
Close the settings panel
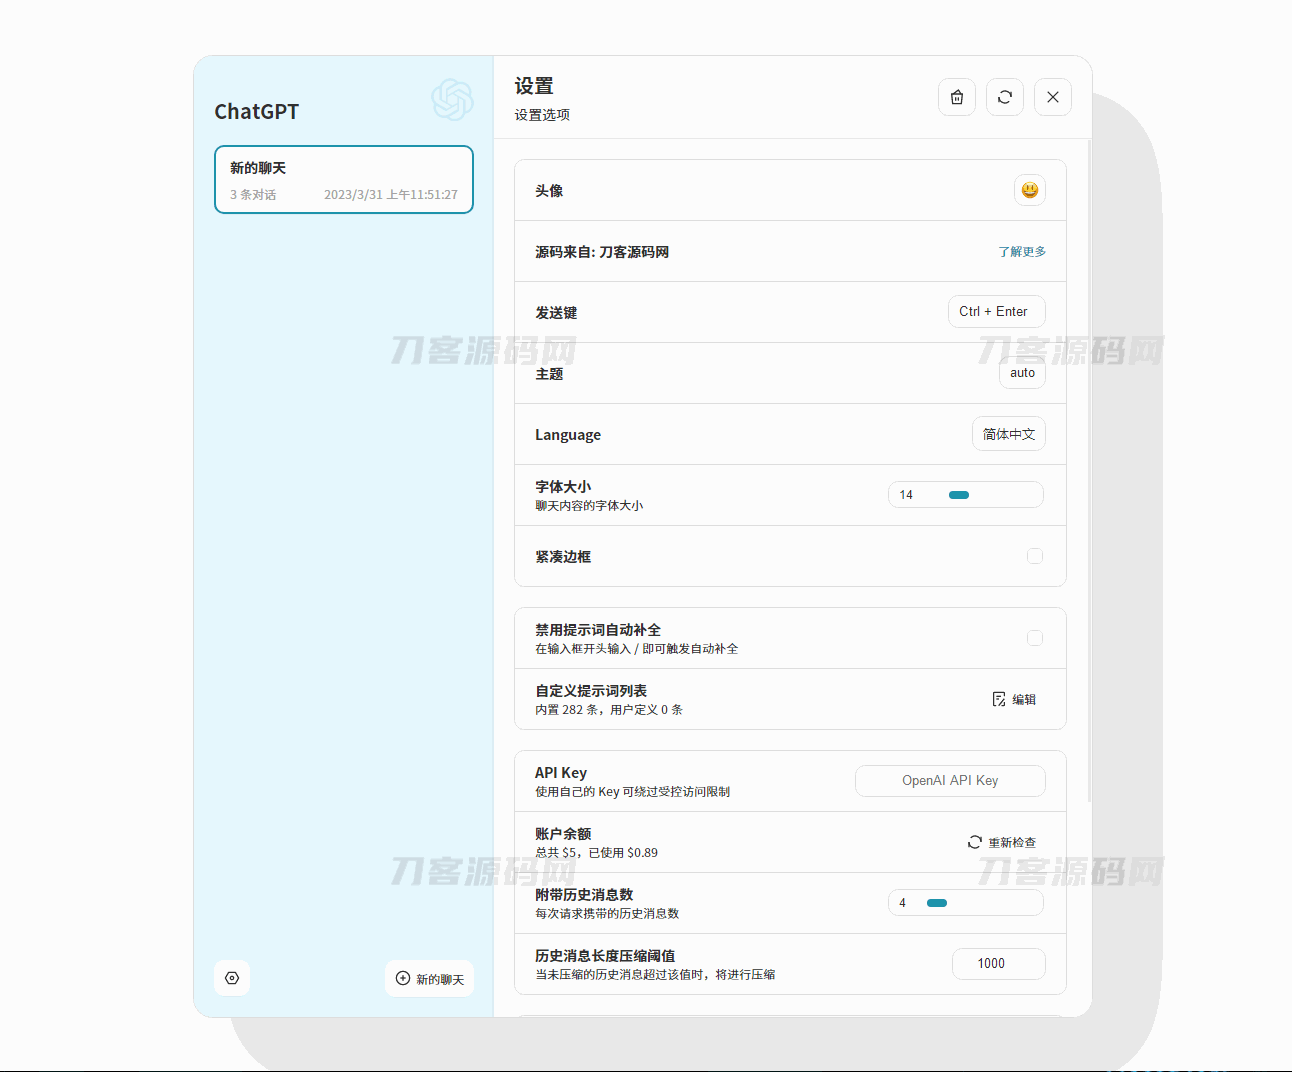1052,97
